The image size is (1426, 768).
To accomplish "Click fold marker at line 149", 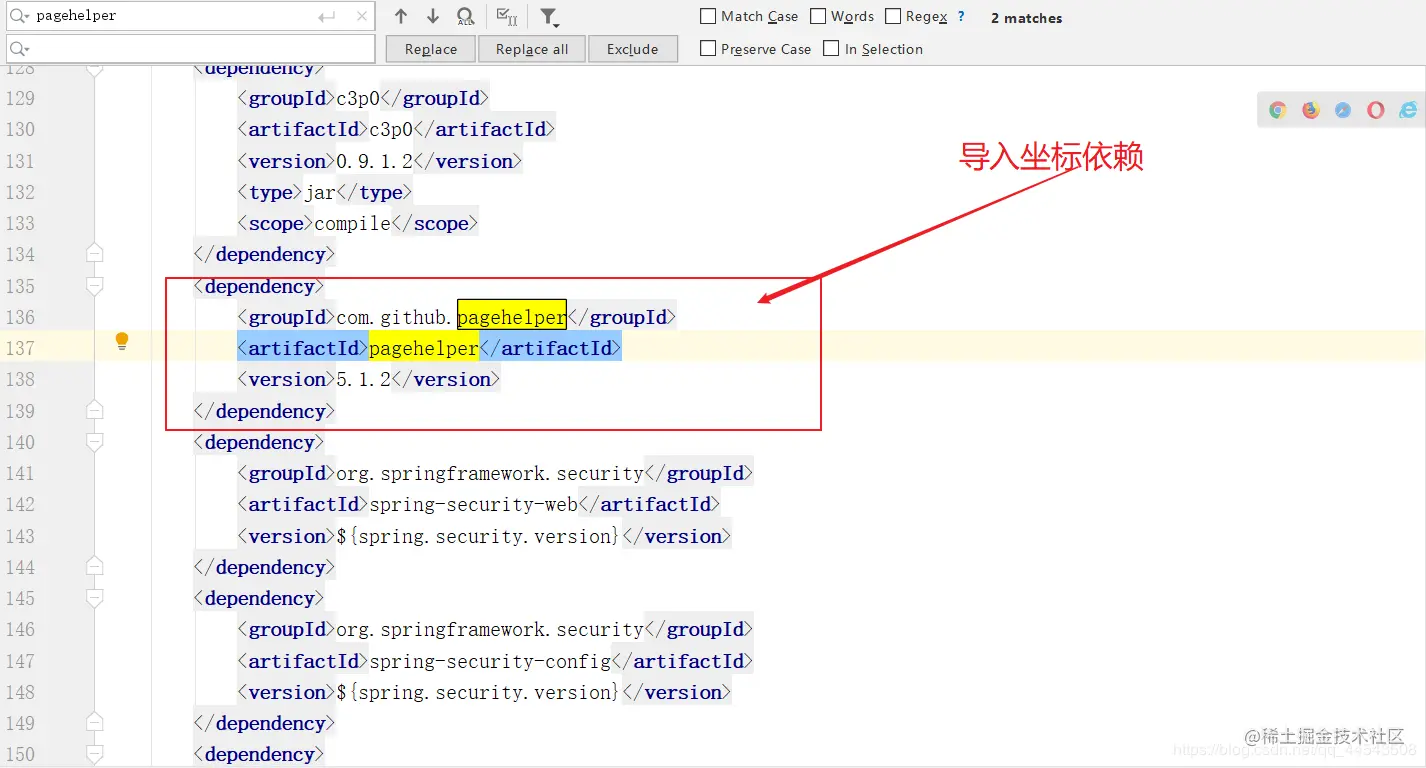I will pos(95,722).
